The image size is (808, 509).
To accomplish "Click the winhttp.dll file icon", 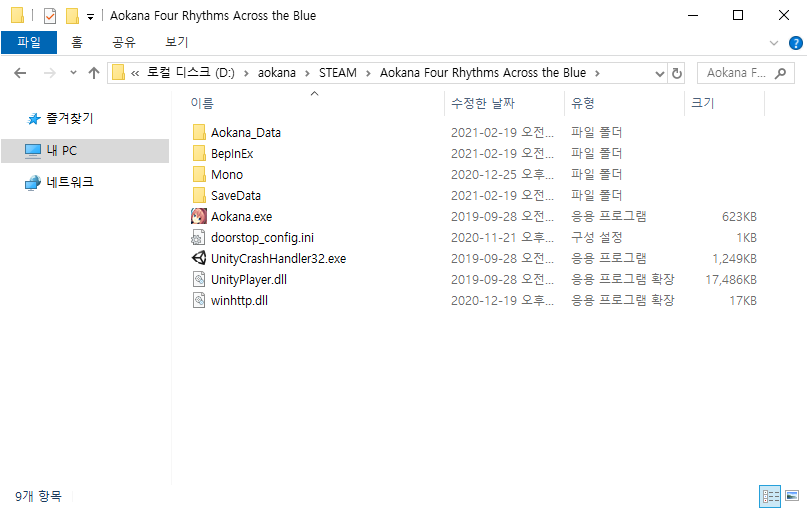I will (x=199, y=300).
